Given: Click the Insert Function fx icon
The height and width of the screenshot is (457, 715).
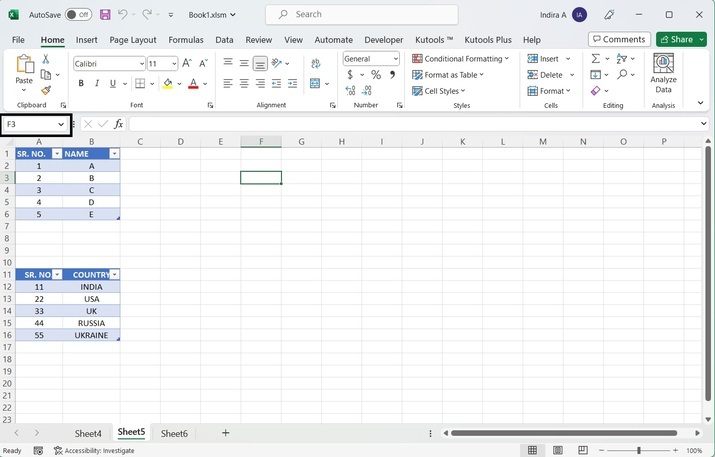Looking at the screenshot, I should [118, 124].
